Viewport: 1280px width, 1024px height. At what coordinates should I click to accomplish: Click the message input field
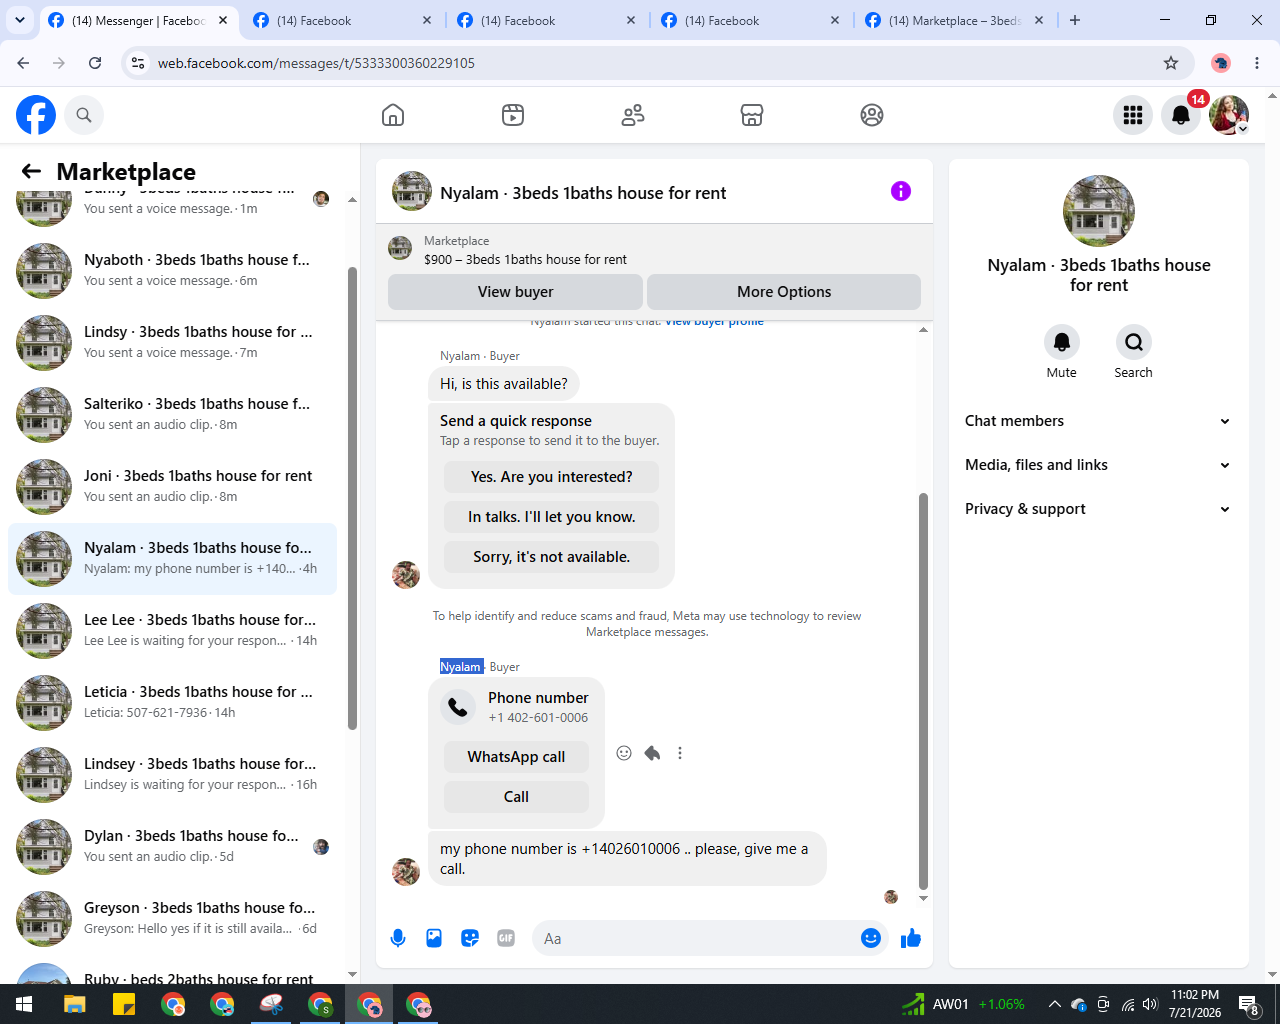point(700,938)
